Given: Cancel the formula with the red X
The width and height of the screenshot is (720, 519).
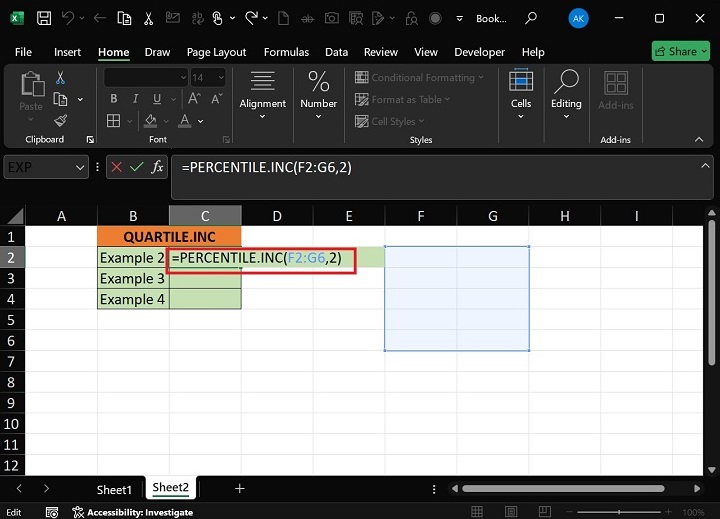Looking at the screenshot, I should coord(117,167).
